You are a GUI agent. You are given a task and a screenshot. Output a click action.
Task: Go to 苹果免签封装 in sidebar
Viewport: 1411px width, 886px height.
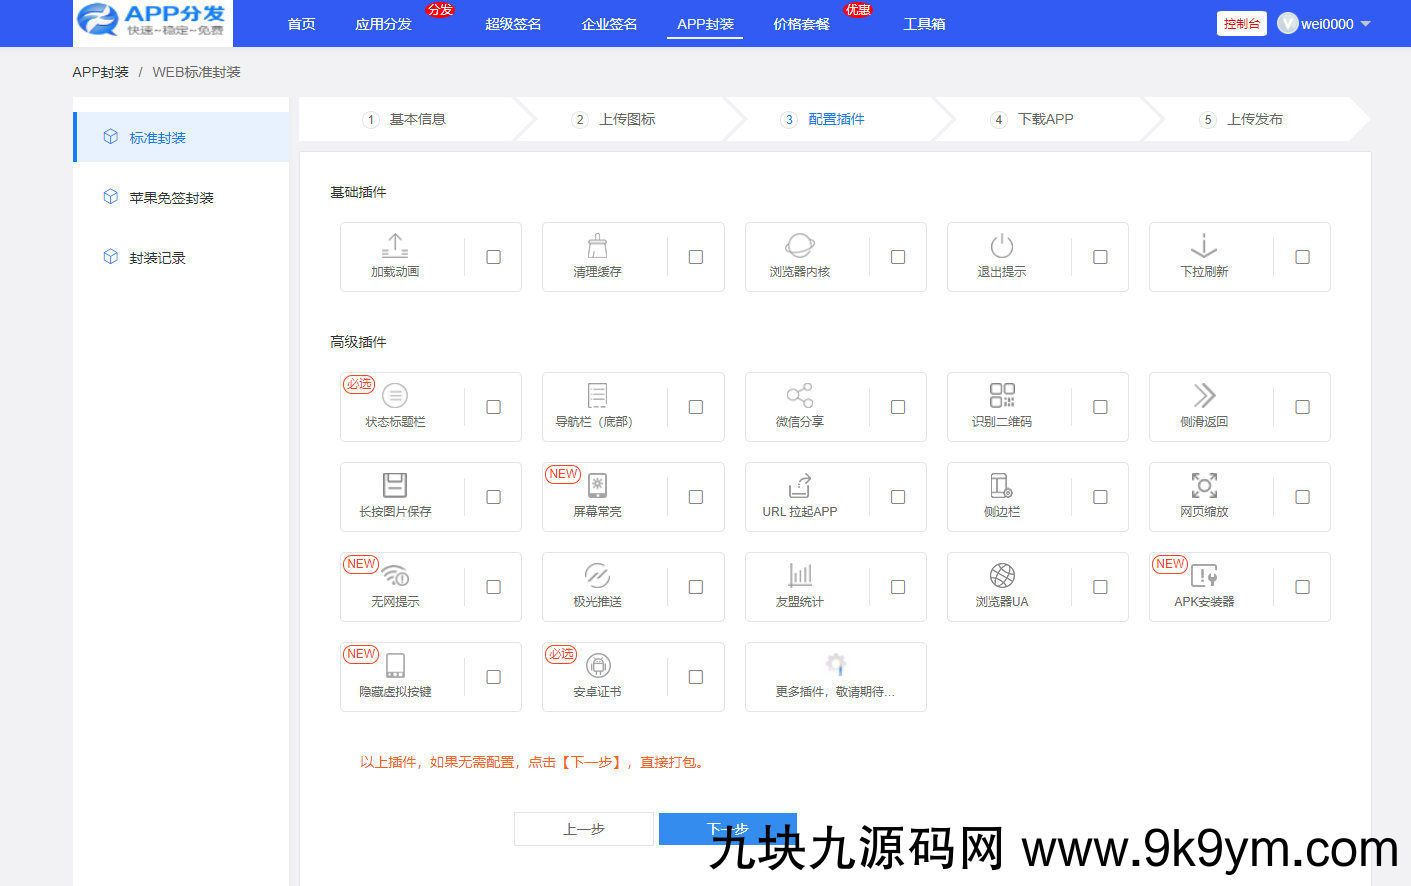(x=171, y=198)
